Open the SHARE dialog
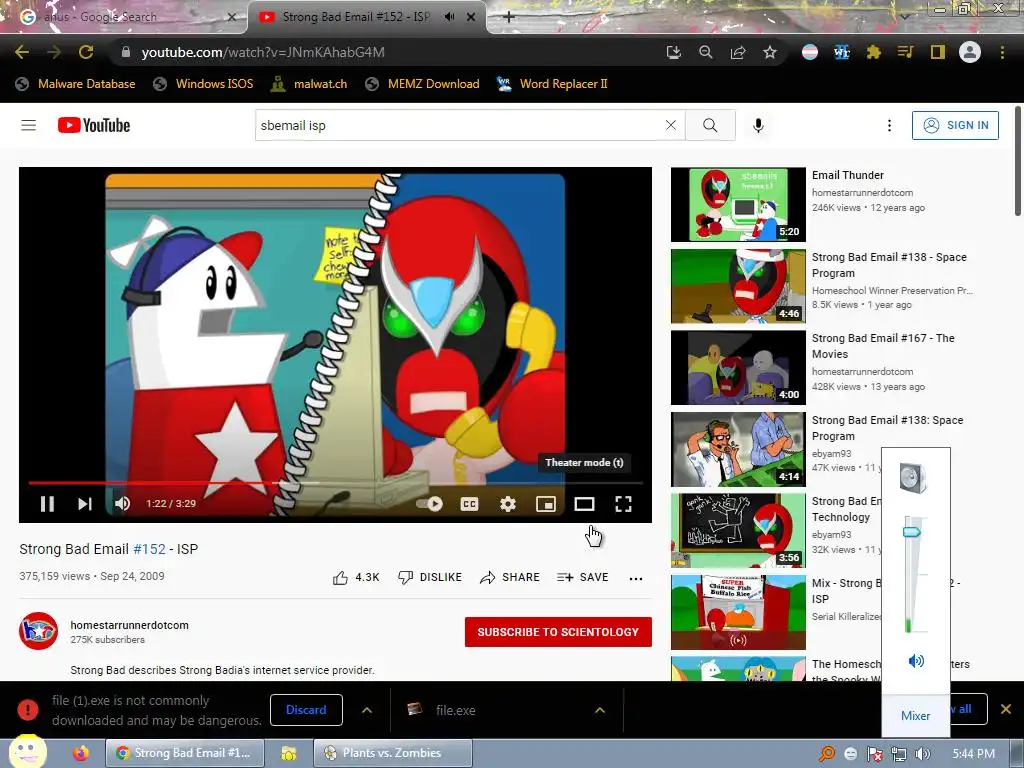This screenshot has height=768, width=1024. (509, 577)
